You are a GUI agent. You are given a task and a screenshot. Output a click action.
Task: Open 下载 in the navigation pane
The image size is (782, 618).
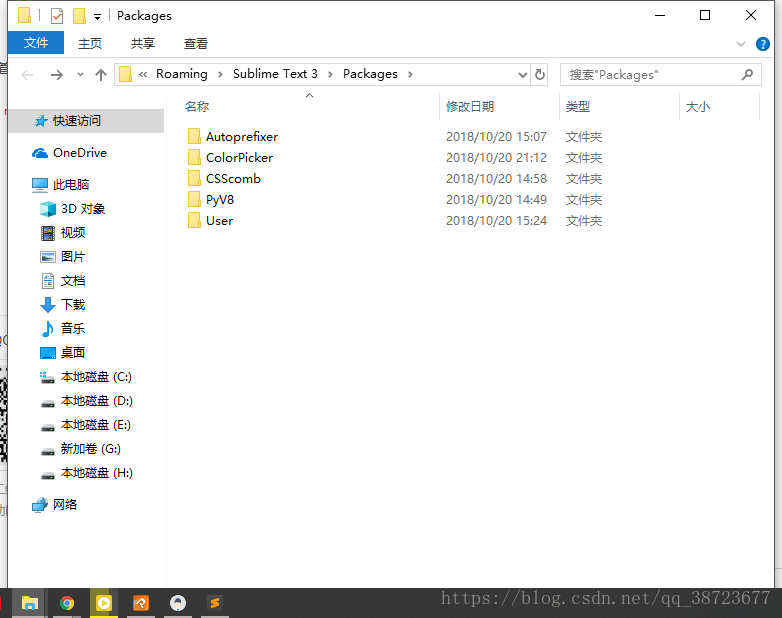73,304
